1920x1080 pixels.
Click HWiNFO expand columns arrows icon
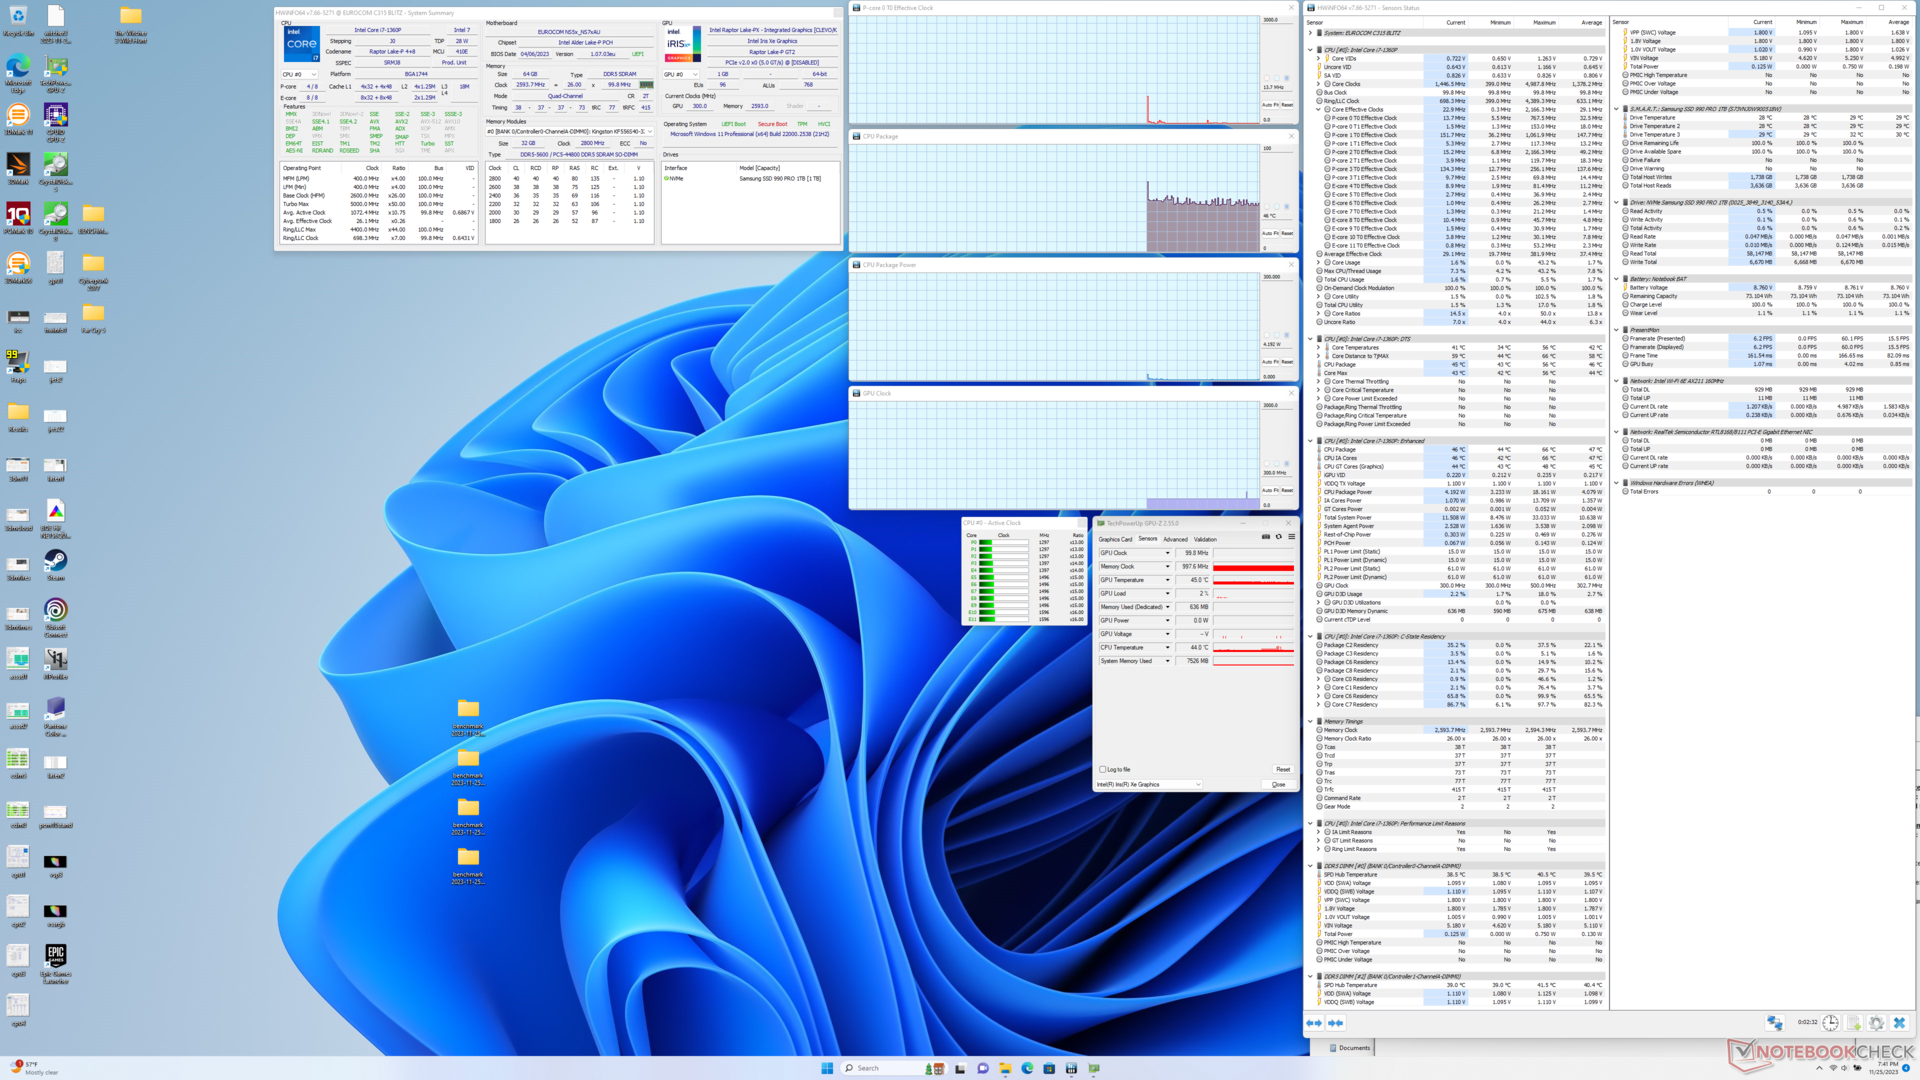1314,1023
